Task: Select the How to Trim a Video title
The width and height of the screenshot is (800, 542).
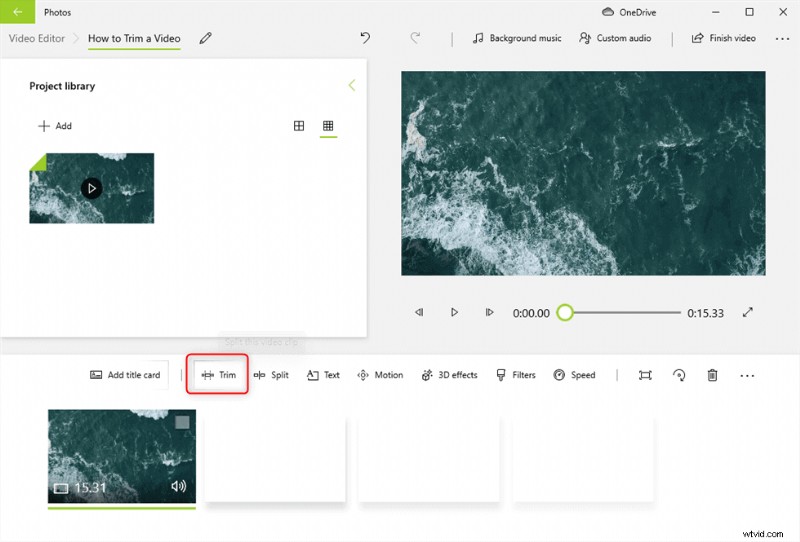Action: pyautogui.click(x=134, y=38)
